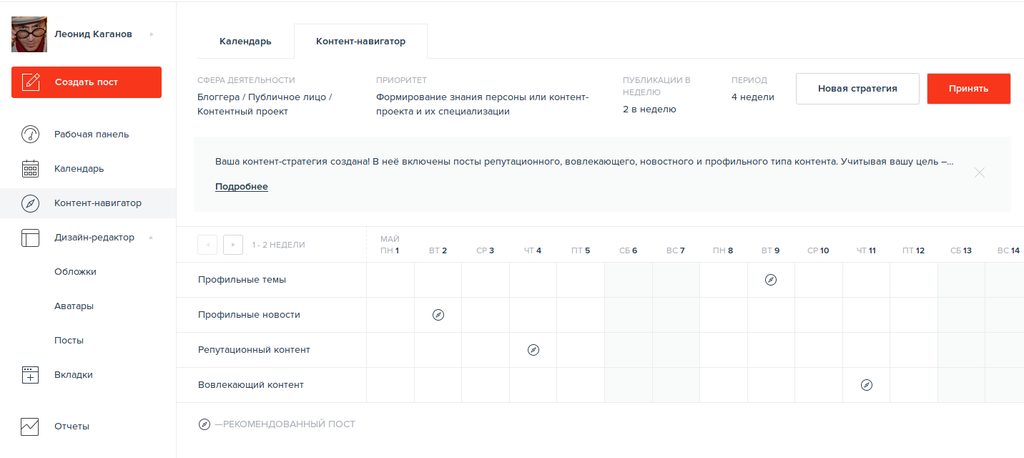Click the Дизайн-редактор layout icon
The image size is (1024, 458).
(30, 238)
